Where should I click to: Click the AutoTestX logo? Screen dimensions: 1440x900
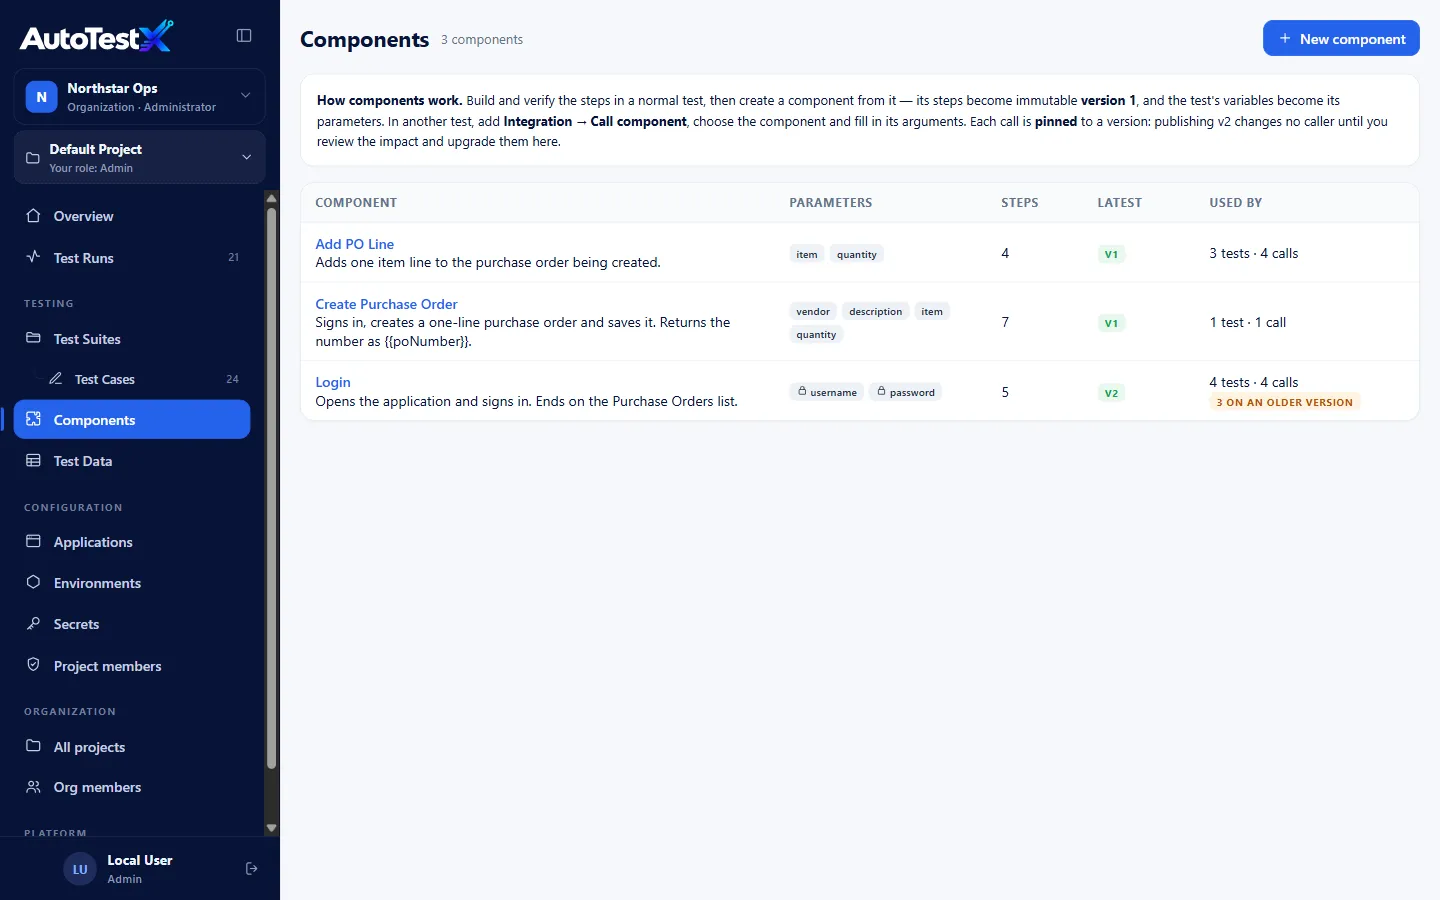97,37
